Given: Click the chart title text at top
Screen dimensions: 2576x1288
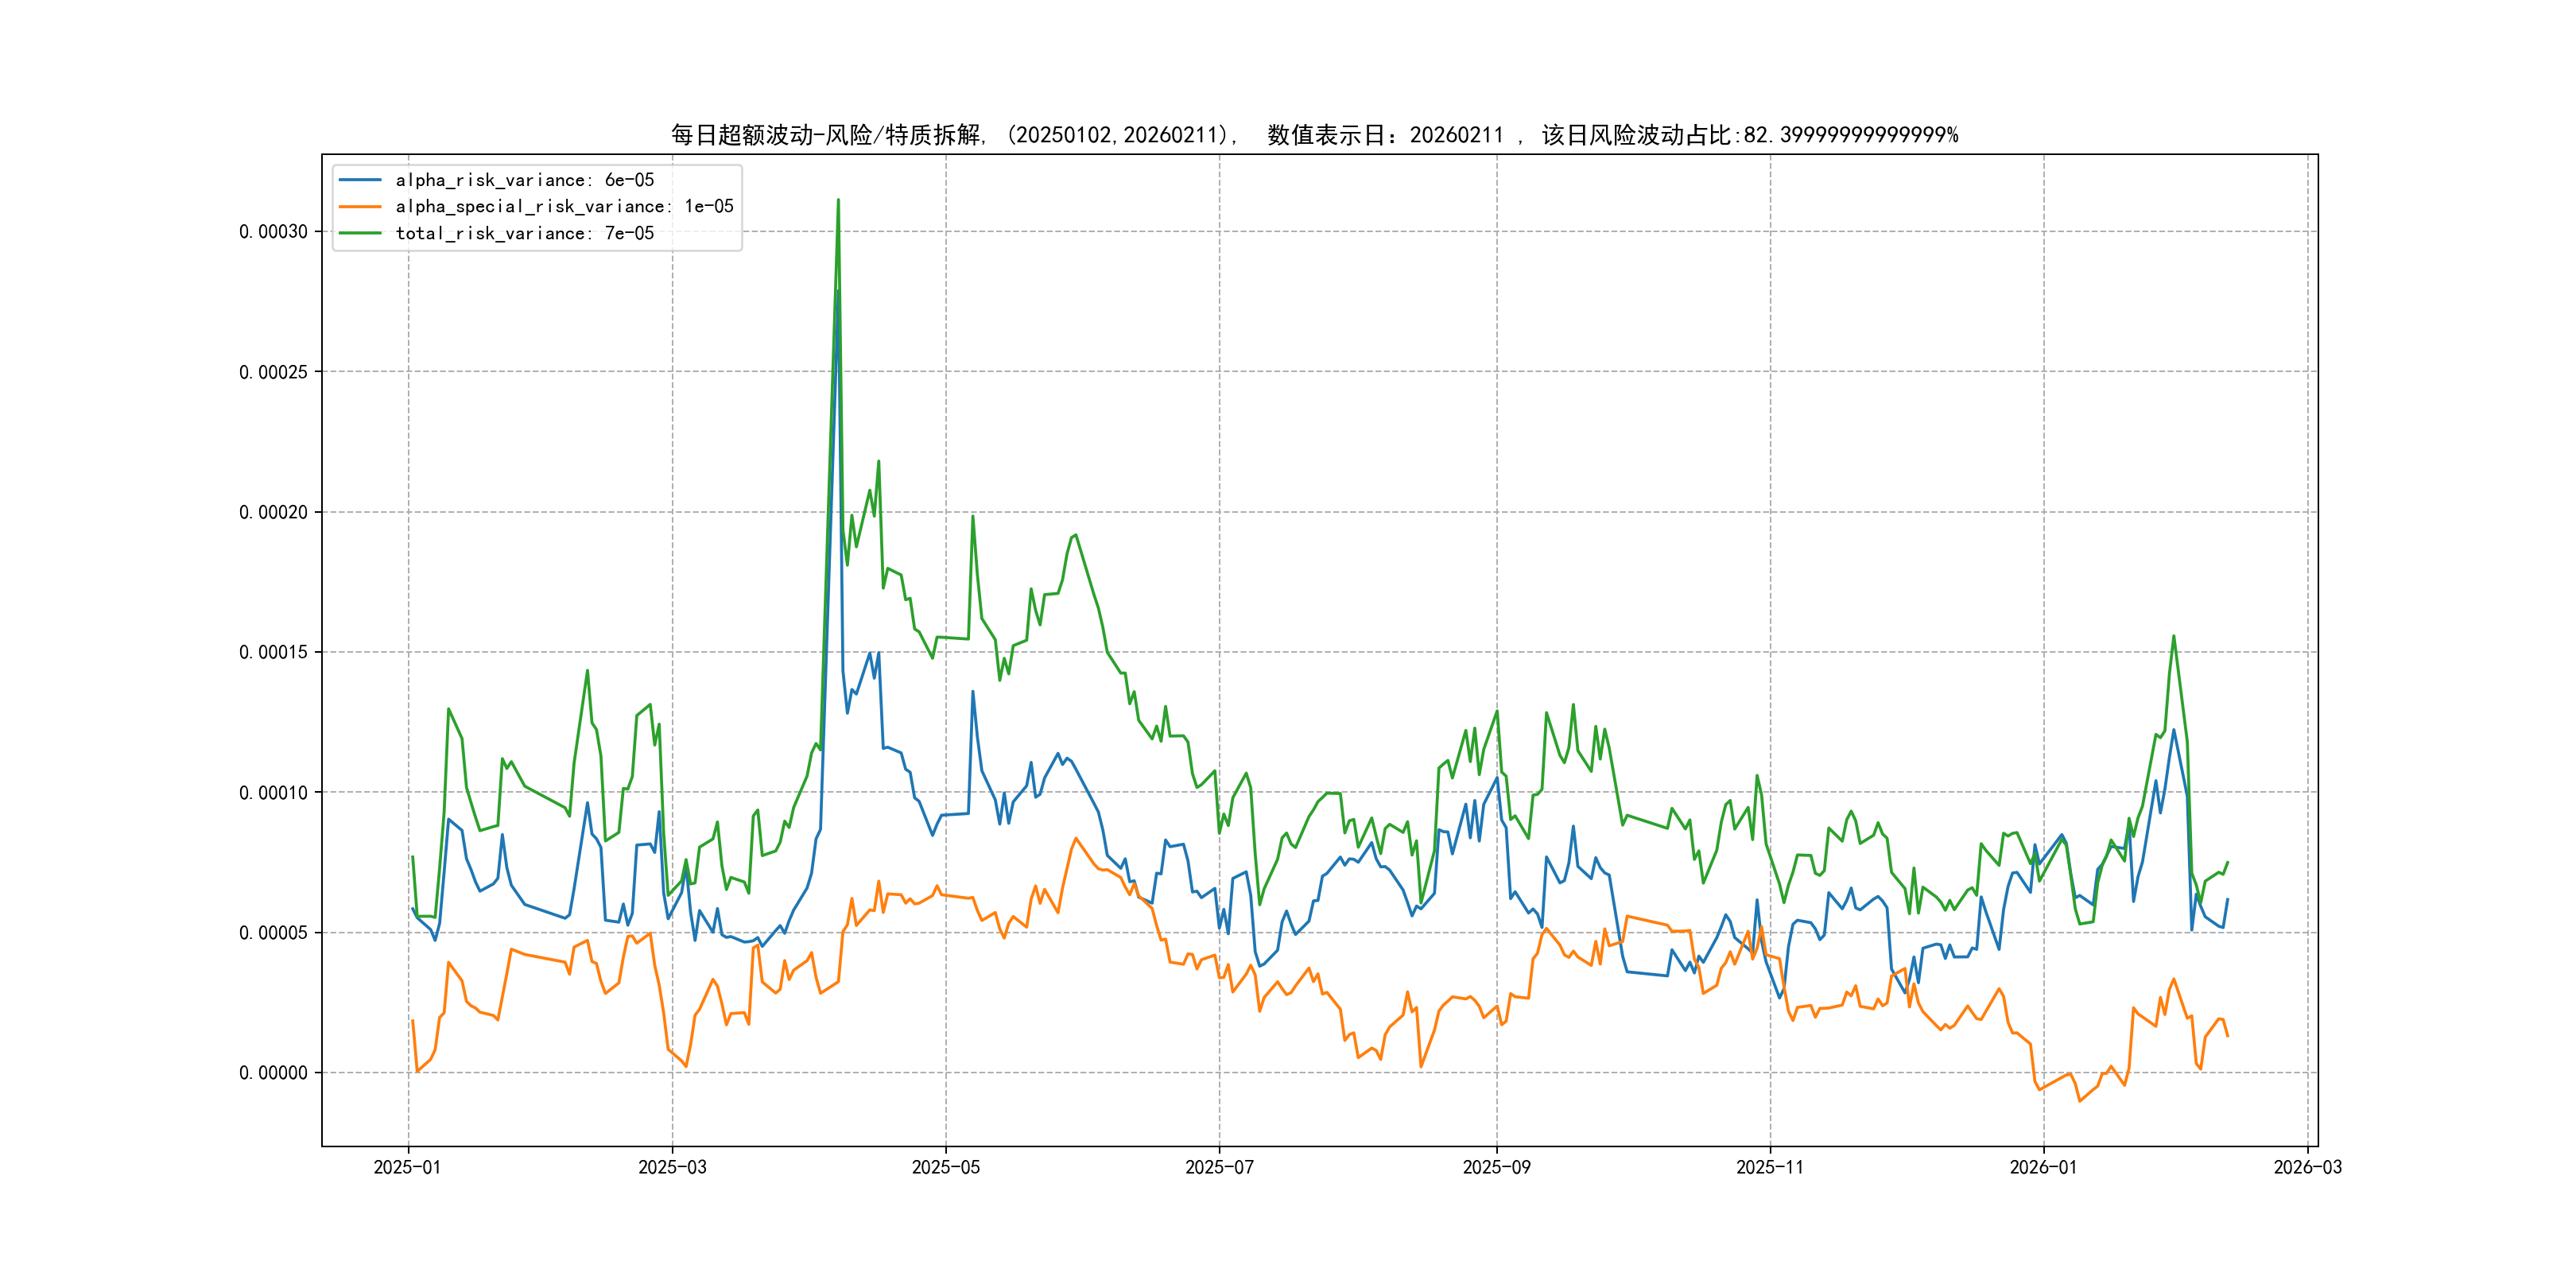Looking at the screenshot, I should 1314,135.
